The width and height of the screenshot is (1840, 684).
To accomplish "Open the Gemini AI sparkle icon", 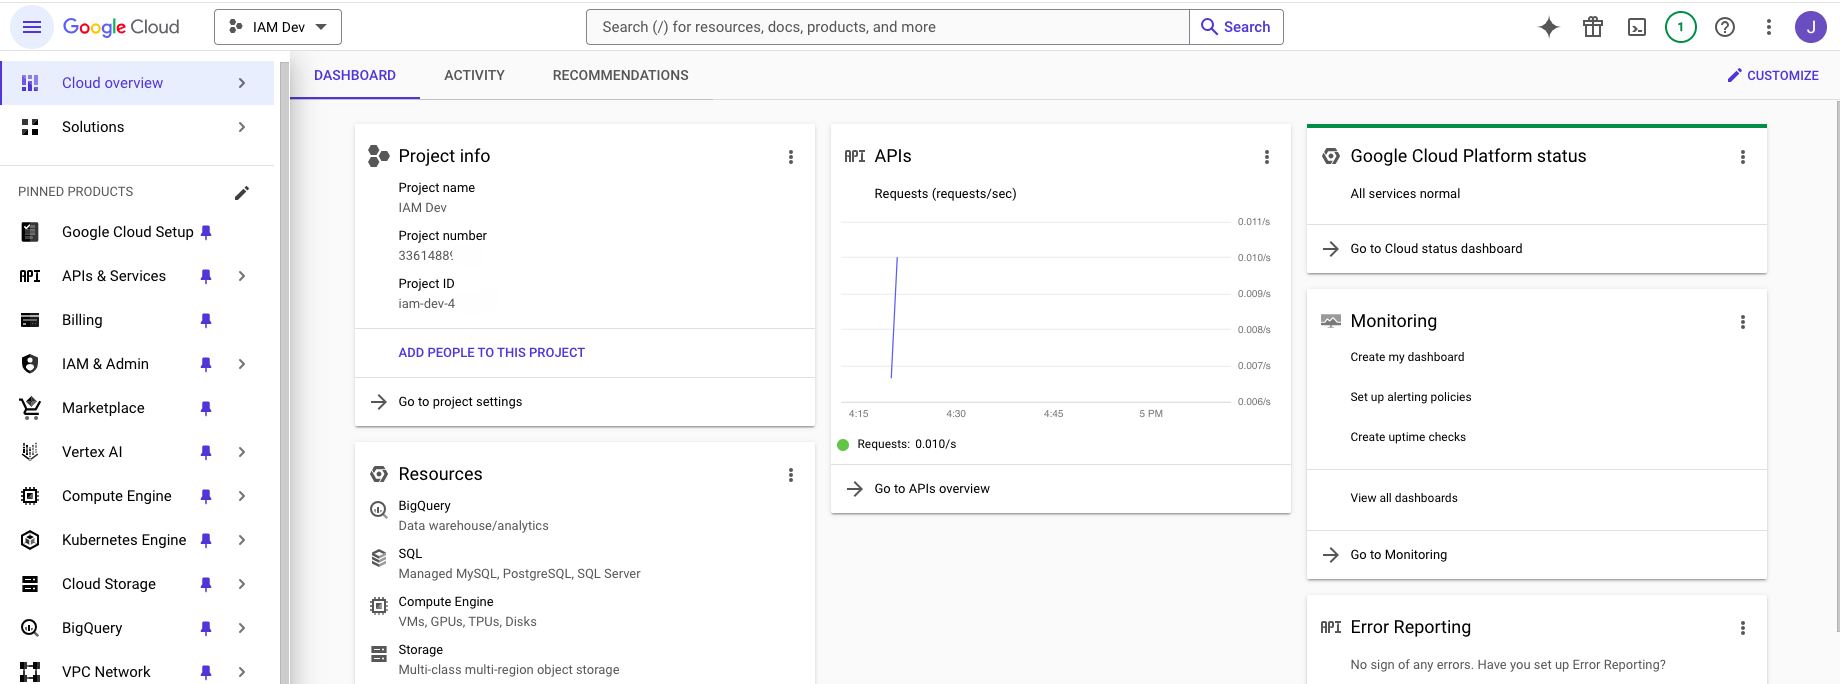I will 1549,27.
